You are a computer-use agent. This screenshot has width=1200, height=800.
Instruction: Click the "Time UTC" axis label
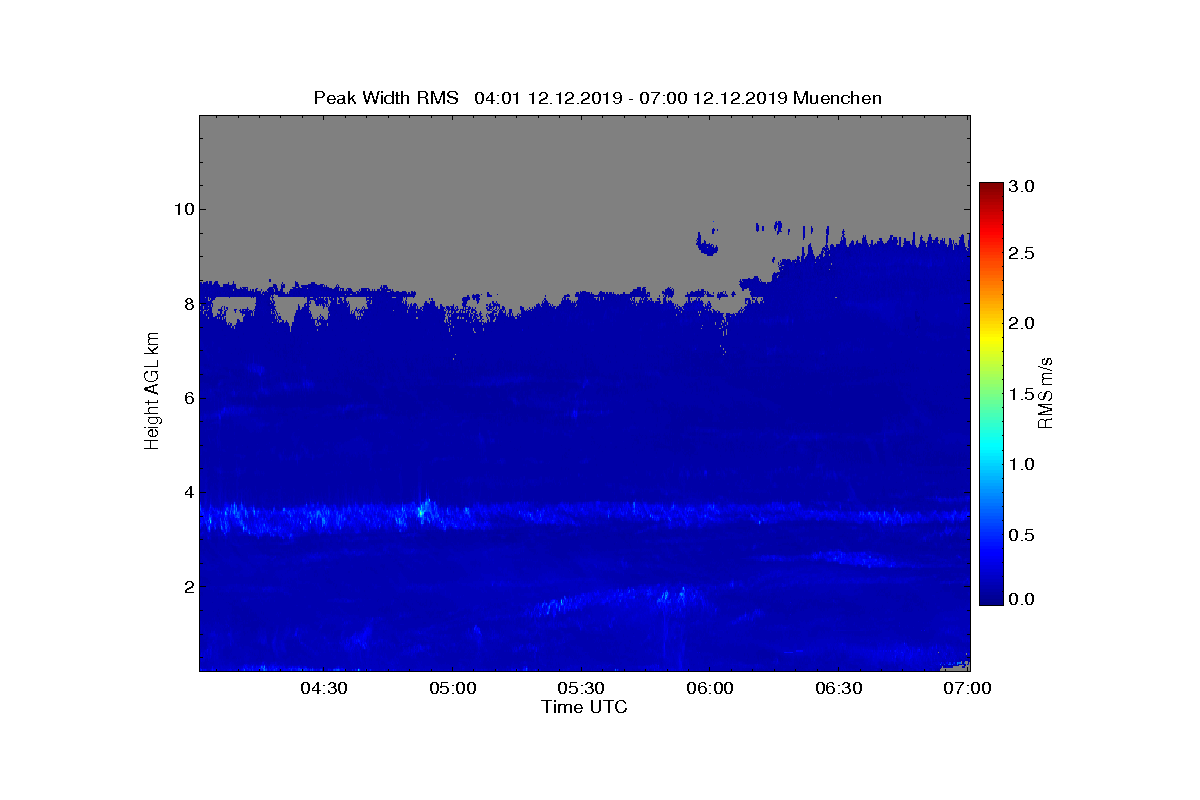(585, 707)
